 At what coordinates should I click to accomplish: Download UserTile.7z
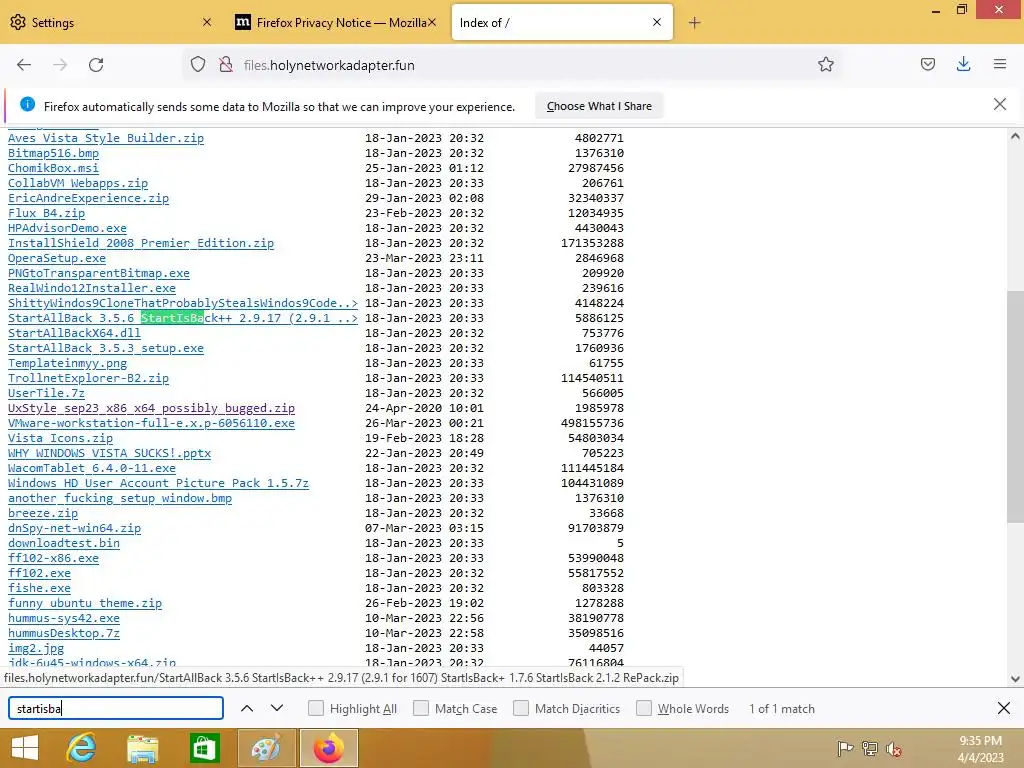click(x=46, y=393)
